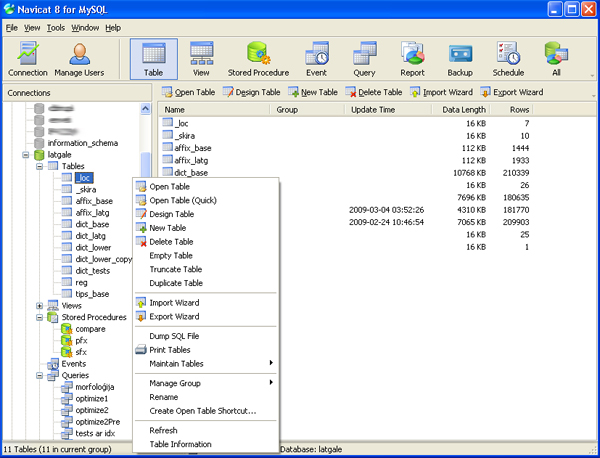Open the Help menu
The width and height of the screenshot is (600, 458).
coord(113,28)
